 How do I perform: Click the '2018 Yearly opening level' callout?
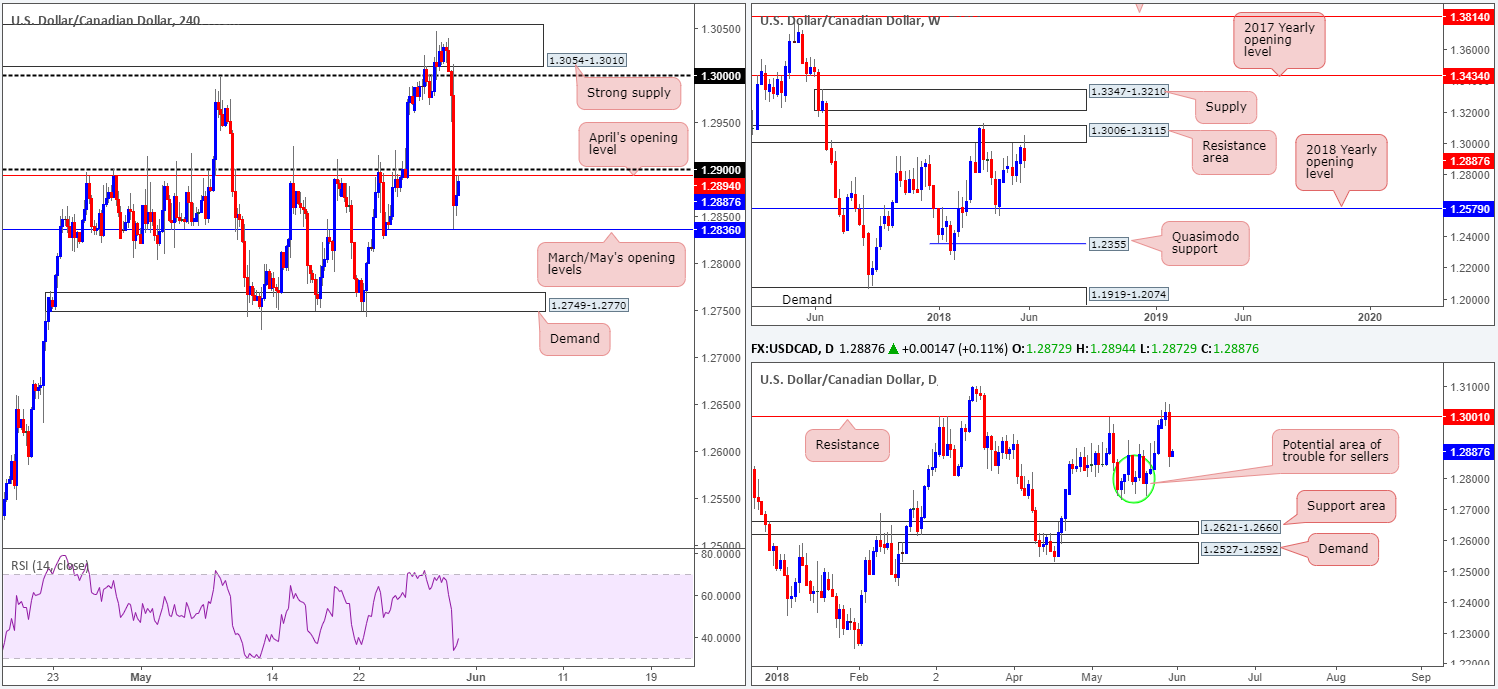(1341, 163)
